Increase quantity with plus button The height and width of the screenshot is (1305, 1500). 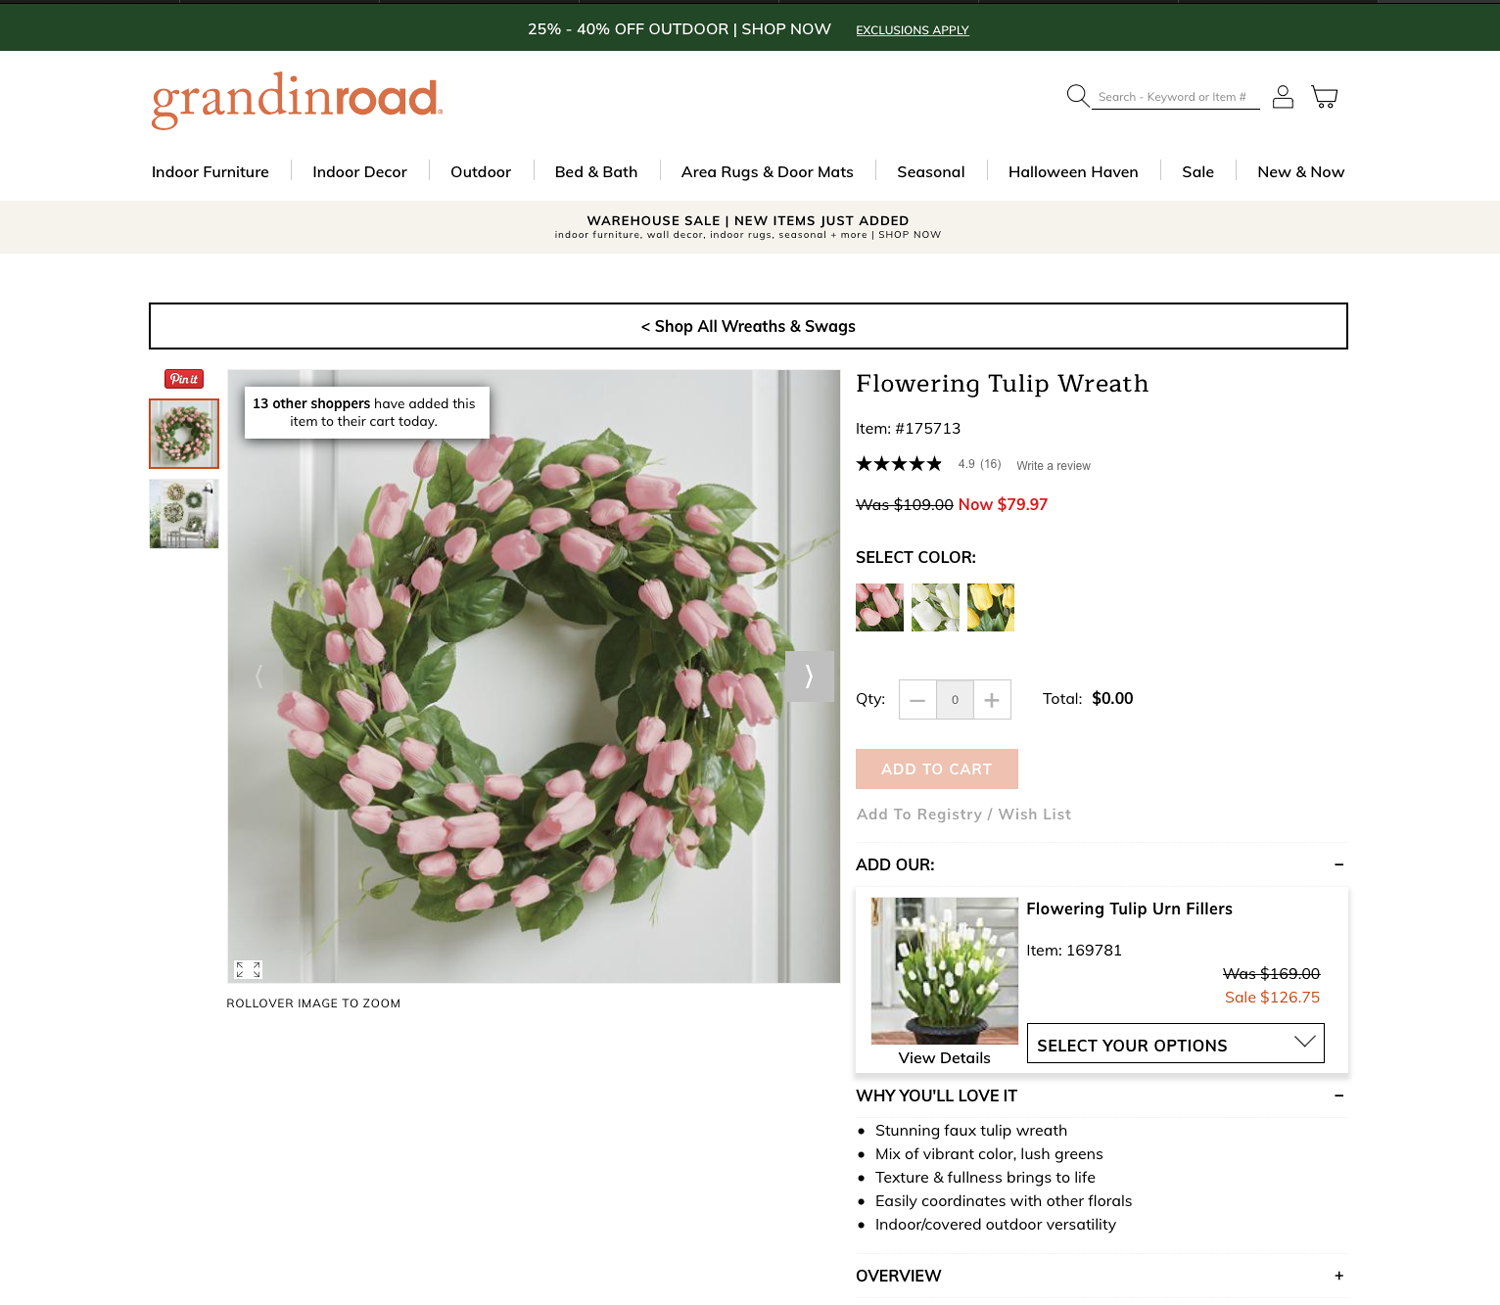pyautogui.click(x=992, y=700)
